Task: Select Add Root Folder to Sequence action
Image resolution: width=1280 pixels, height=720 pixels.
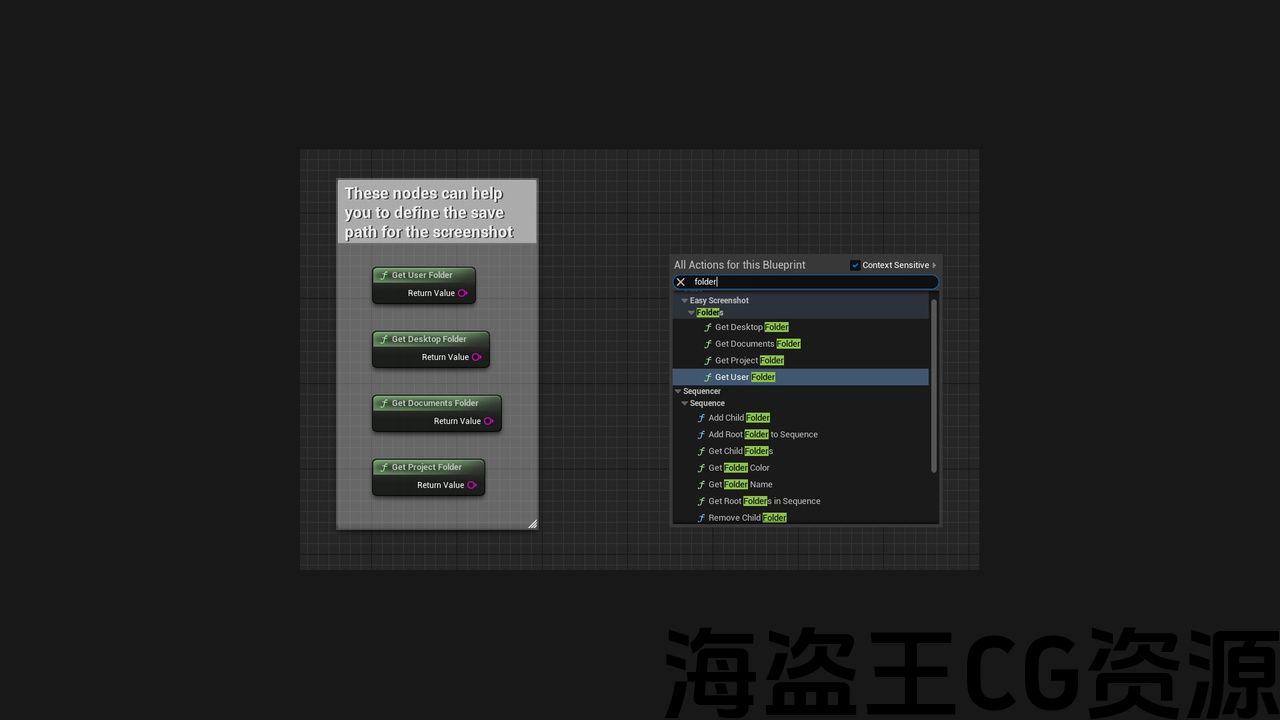Action: pyautogui.click(x=762, y=434)
